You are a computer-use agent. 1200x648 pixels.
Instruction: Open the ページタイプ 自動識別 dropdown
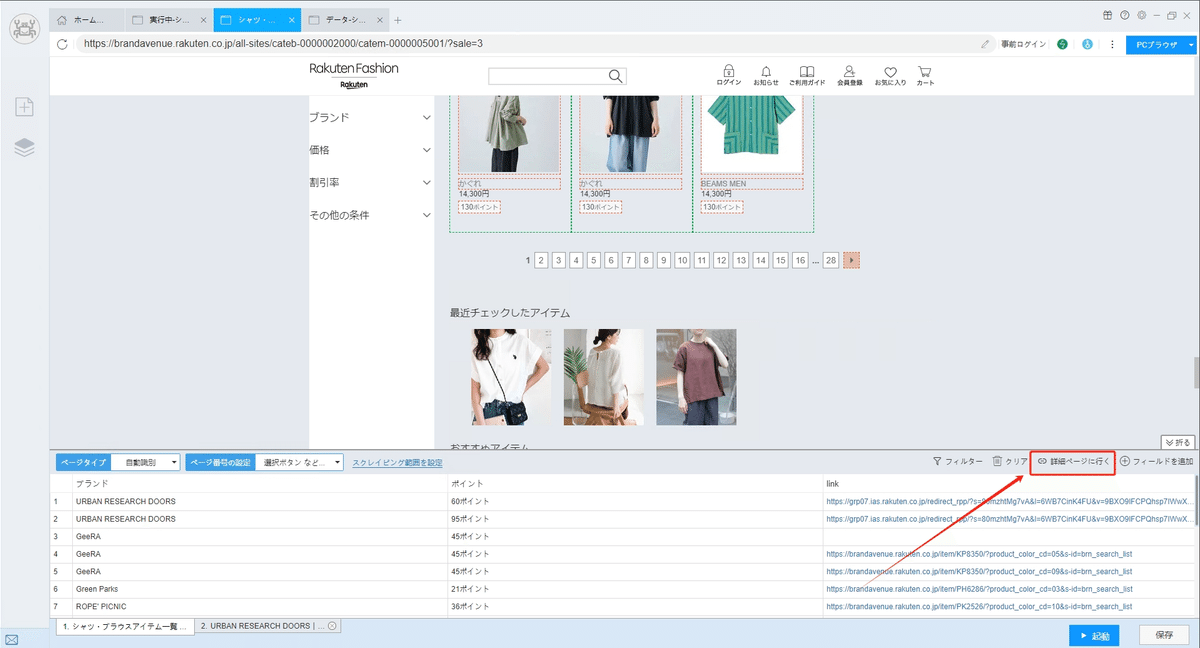point(146,462)
